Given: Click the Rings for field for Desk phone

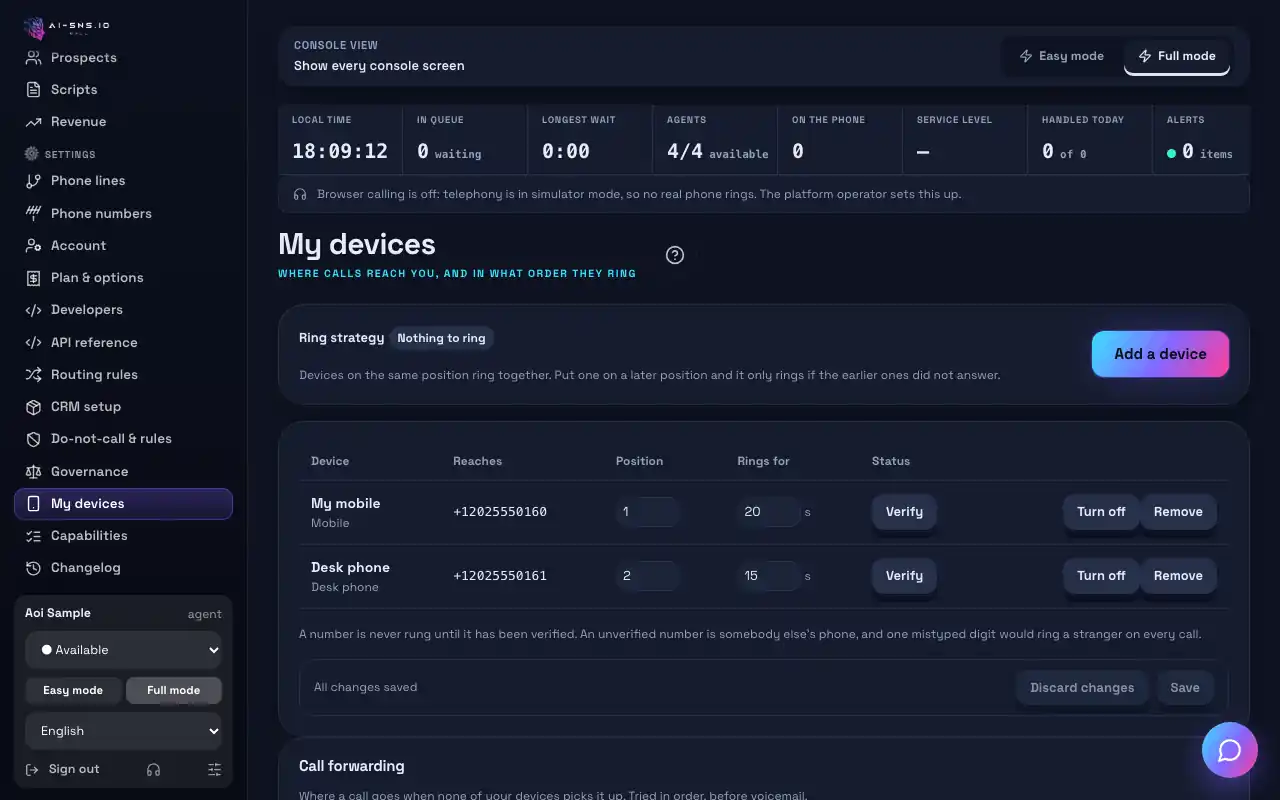Looking at the screenshot, I should [769, 575].
